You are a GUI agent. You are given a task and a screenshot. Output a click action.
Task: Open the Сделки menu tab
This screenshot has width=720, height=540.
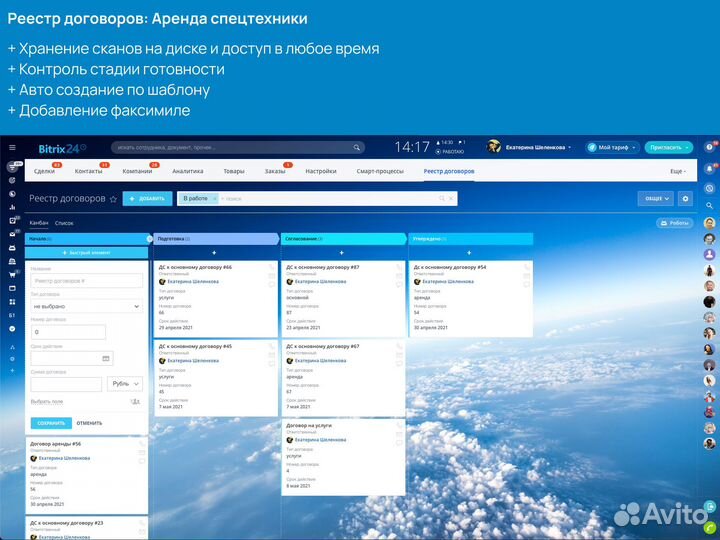(44, 171)
